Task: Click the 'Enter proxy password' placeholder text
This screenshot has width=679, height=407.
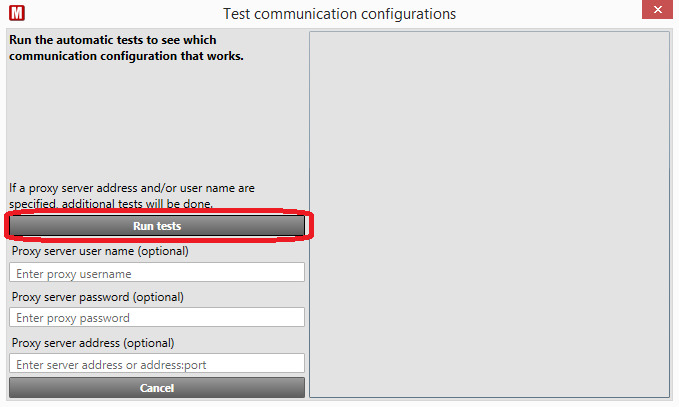Action: click(x=73, y=318)
